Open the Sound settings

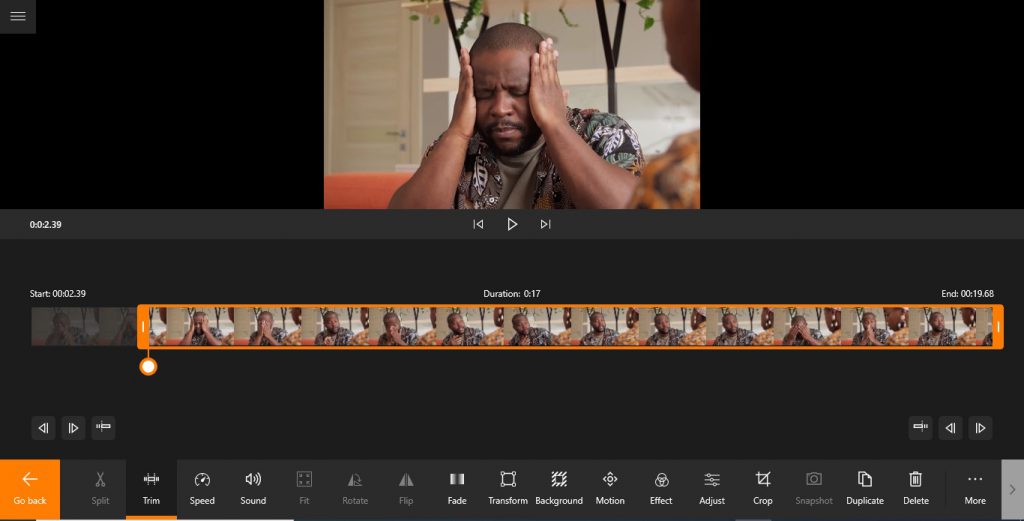(253, 489)
